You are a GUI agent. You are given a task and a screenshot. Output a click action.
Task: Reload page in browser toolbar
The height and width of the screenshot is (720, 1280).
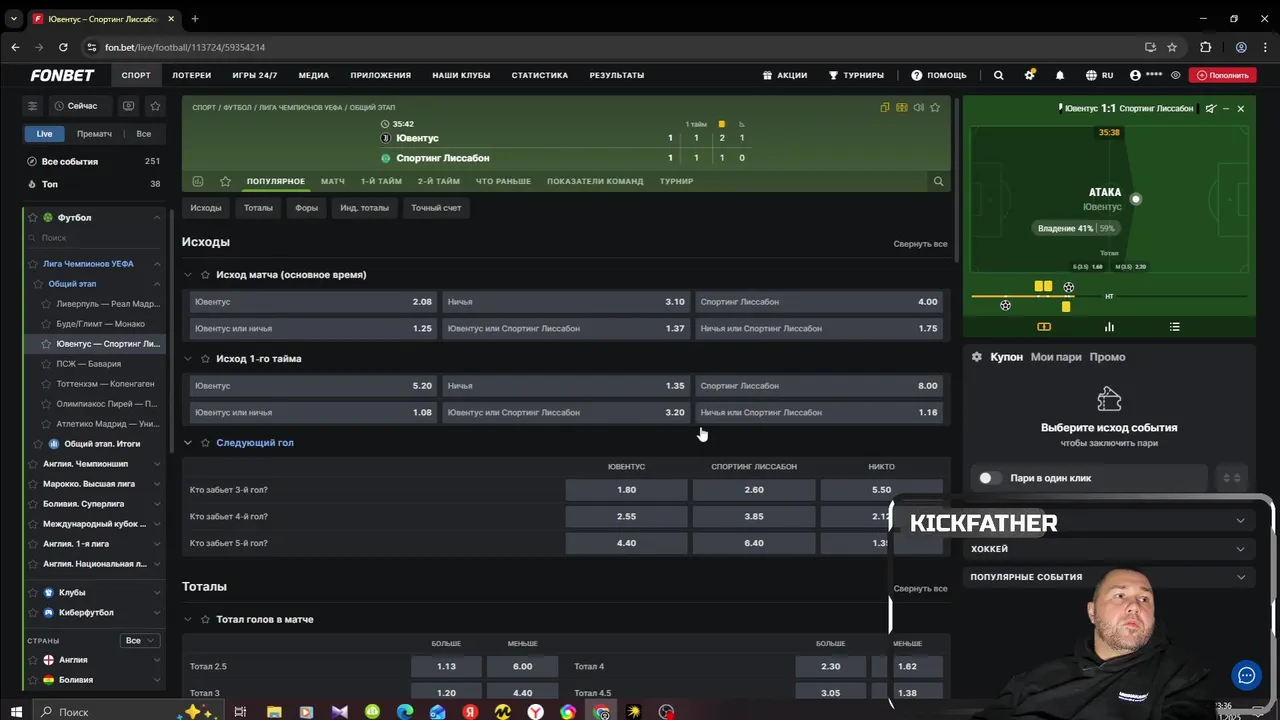point(63,47)
